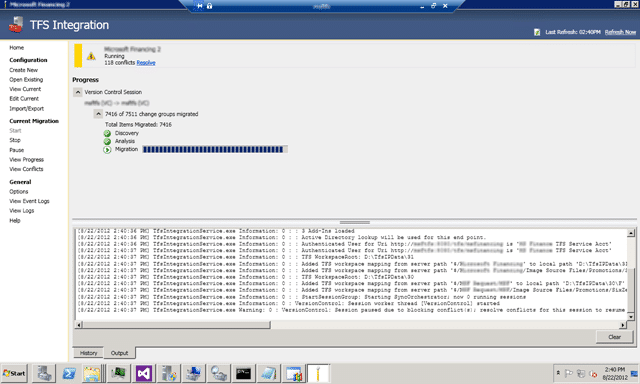Click the "118 conflicts" status text
The image size is (640, 384).
pyautogui.click(x=119, y=63)
